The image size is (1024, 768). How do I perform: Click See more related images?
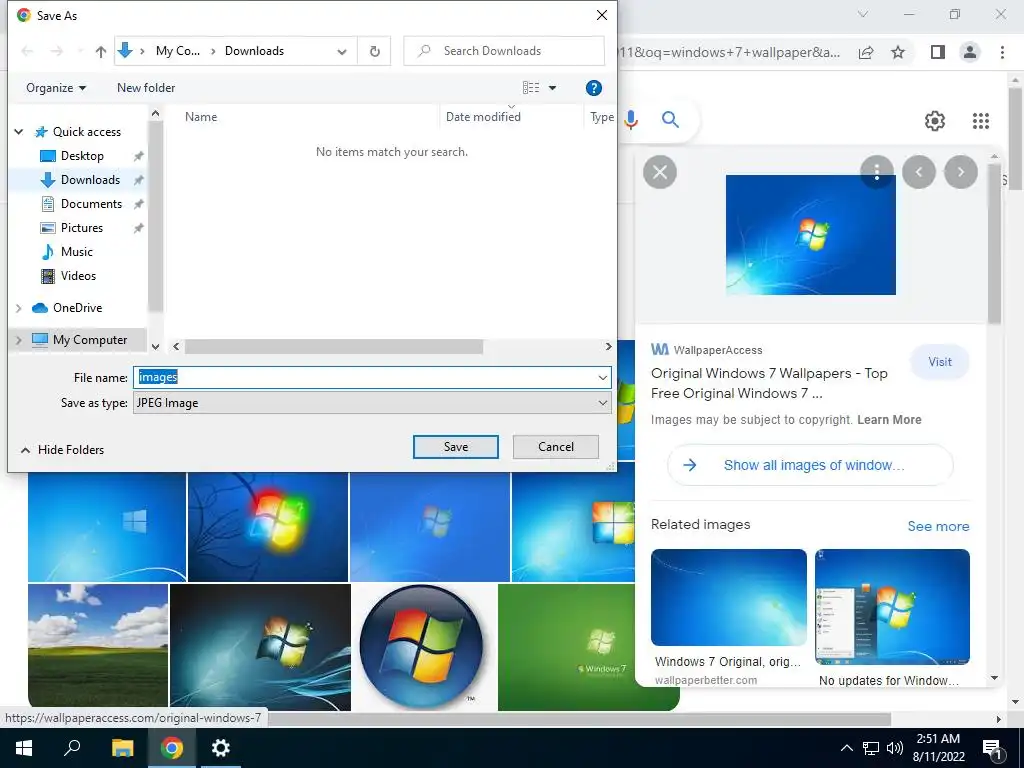[x=938, y=526]
